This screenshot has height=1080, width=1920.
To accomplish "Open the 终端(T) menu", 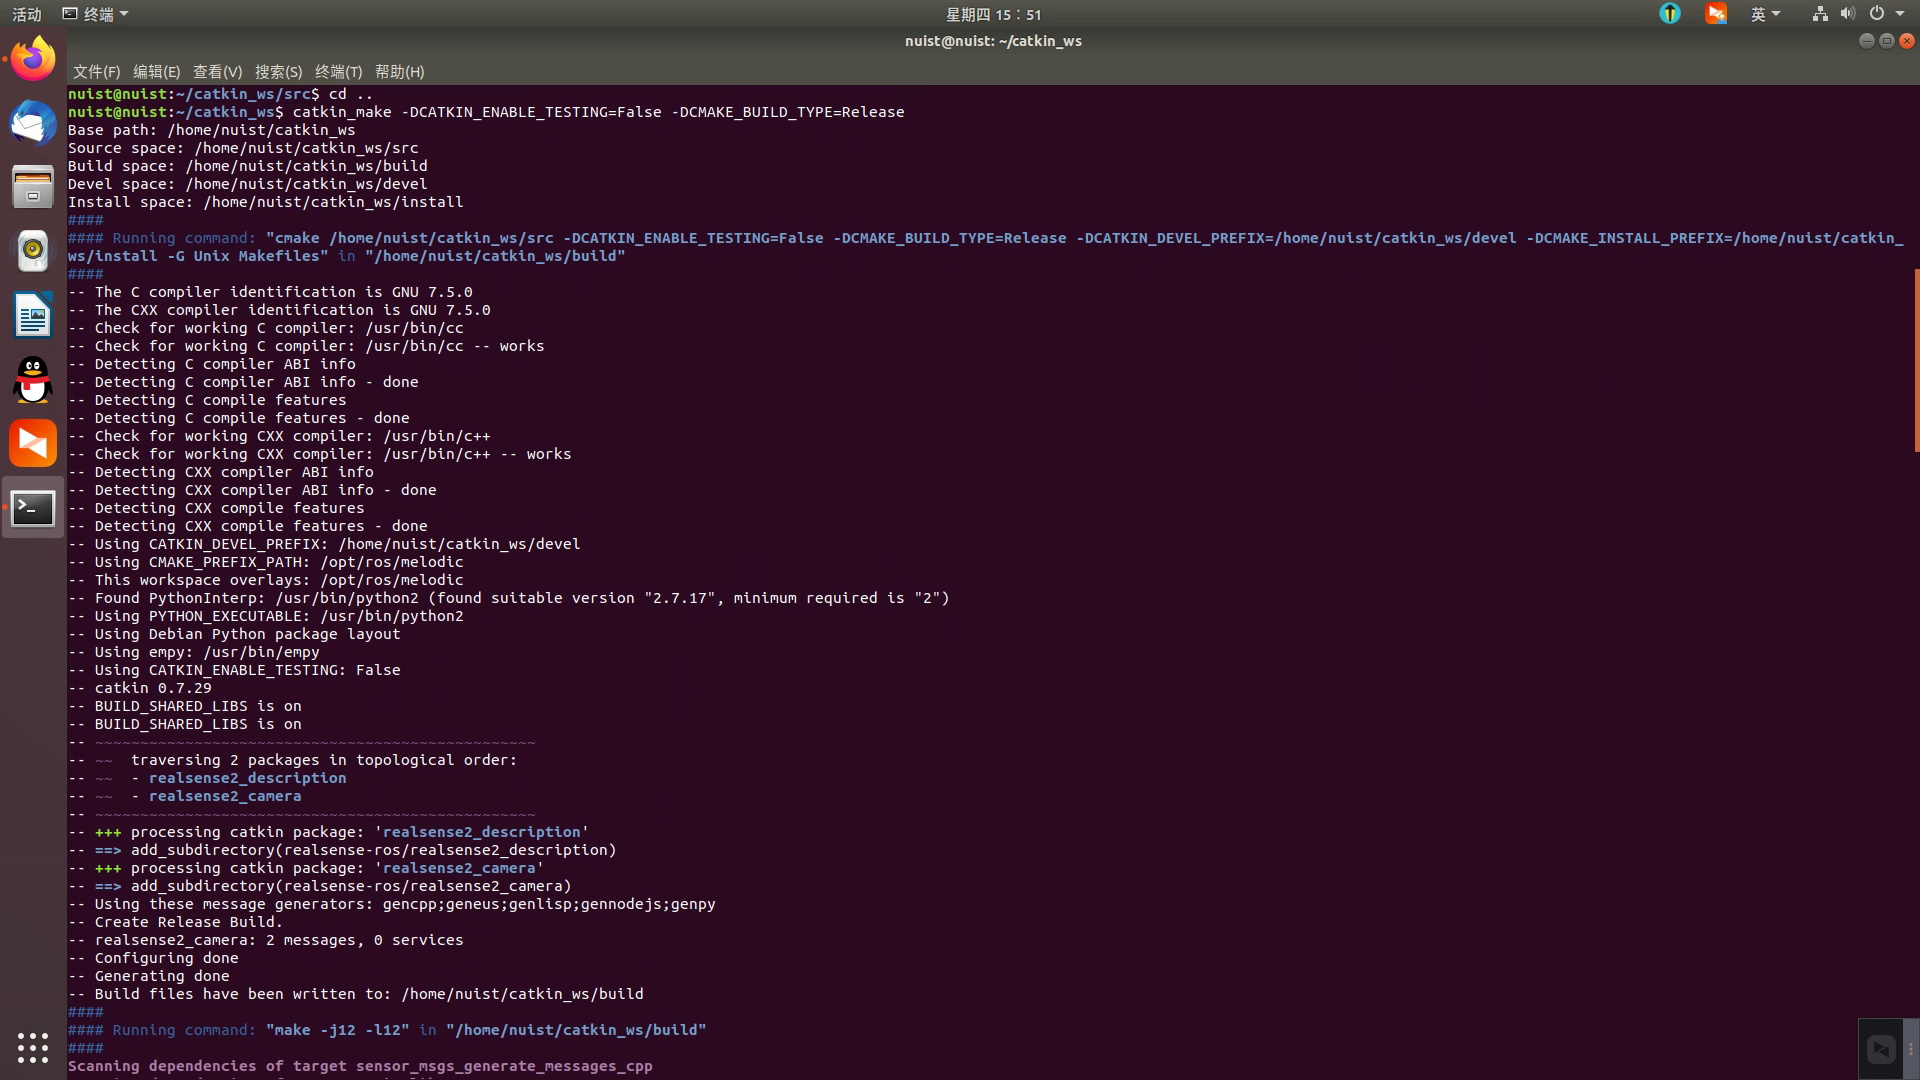I will pos(338,72).
